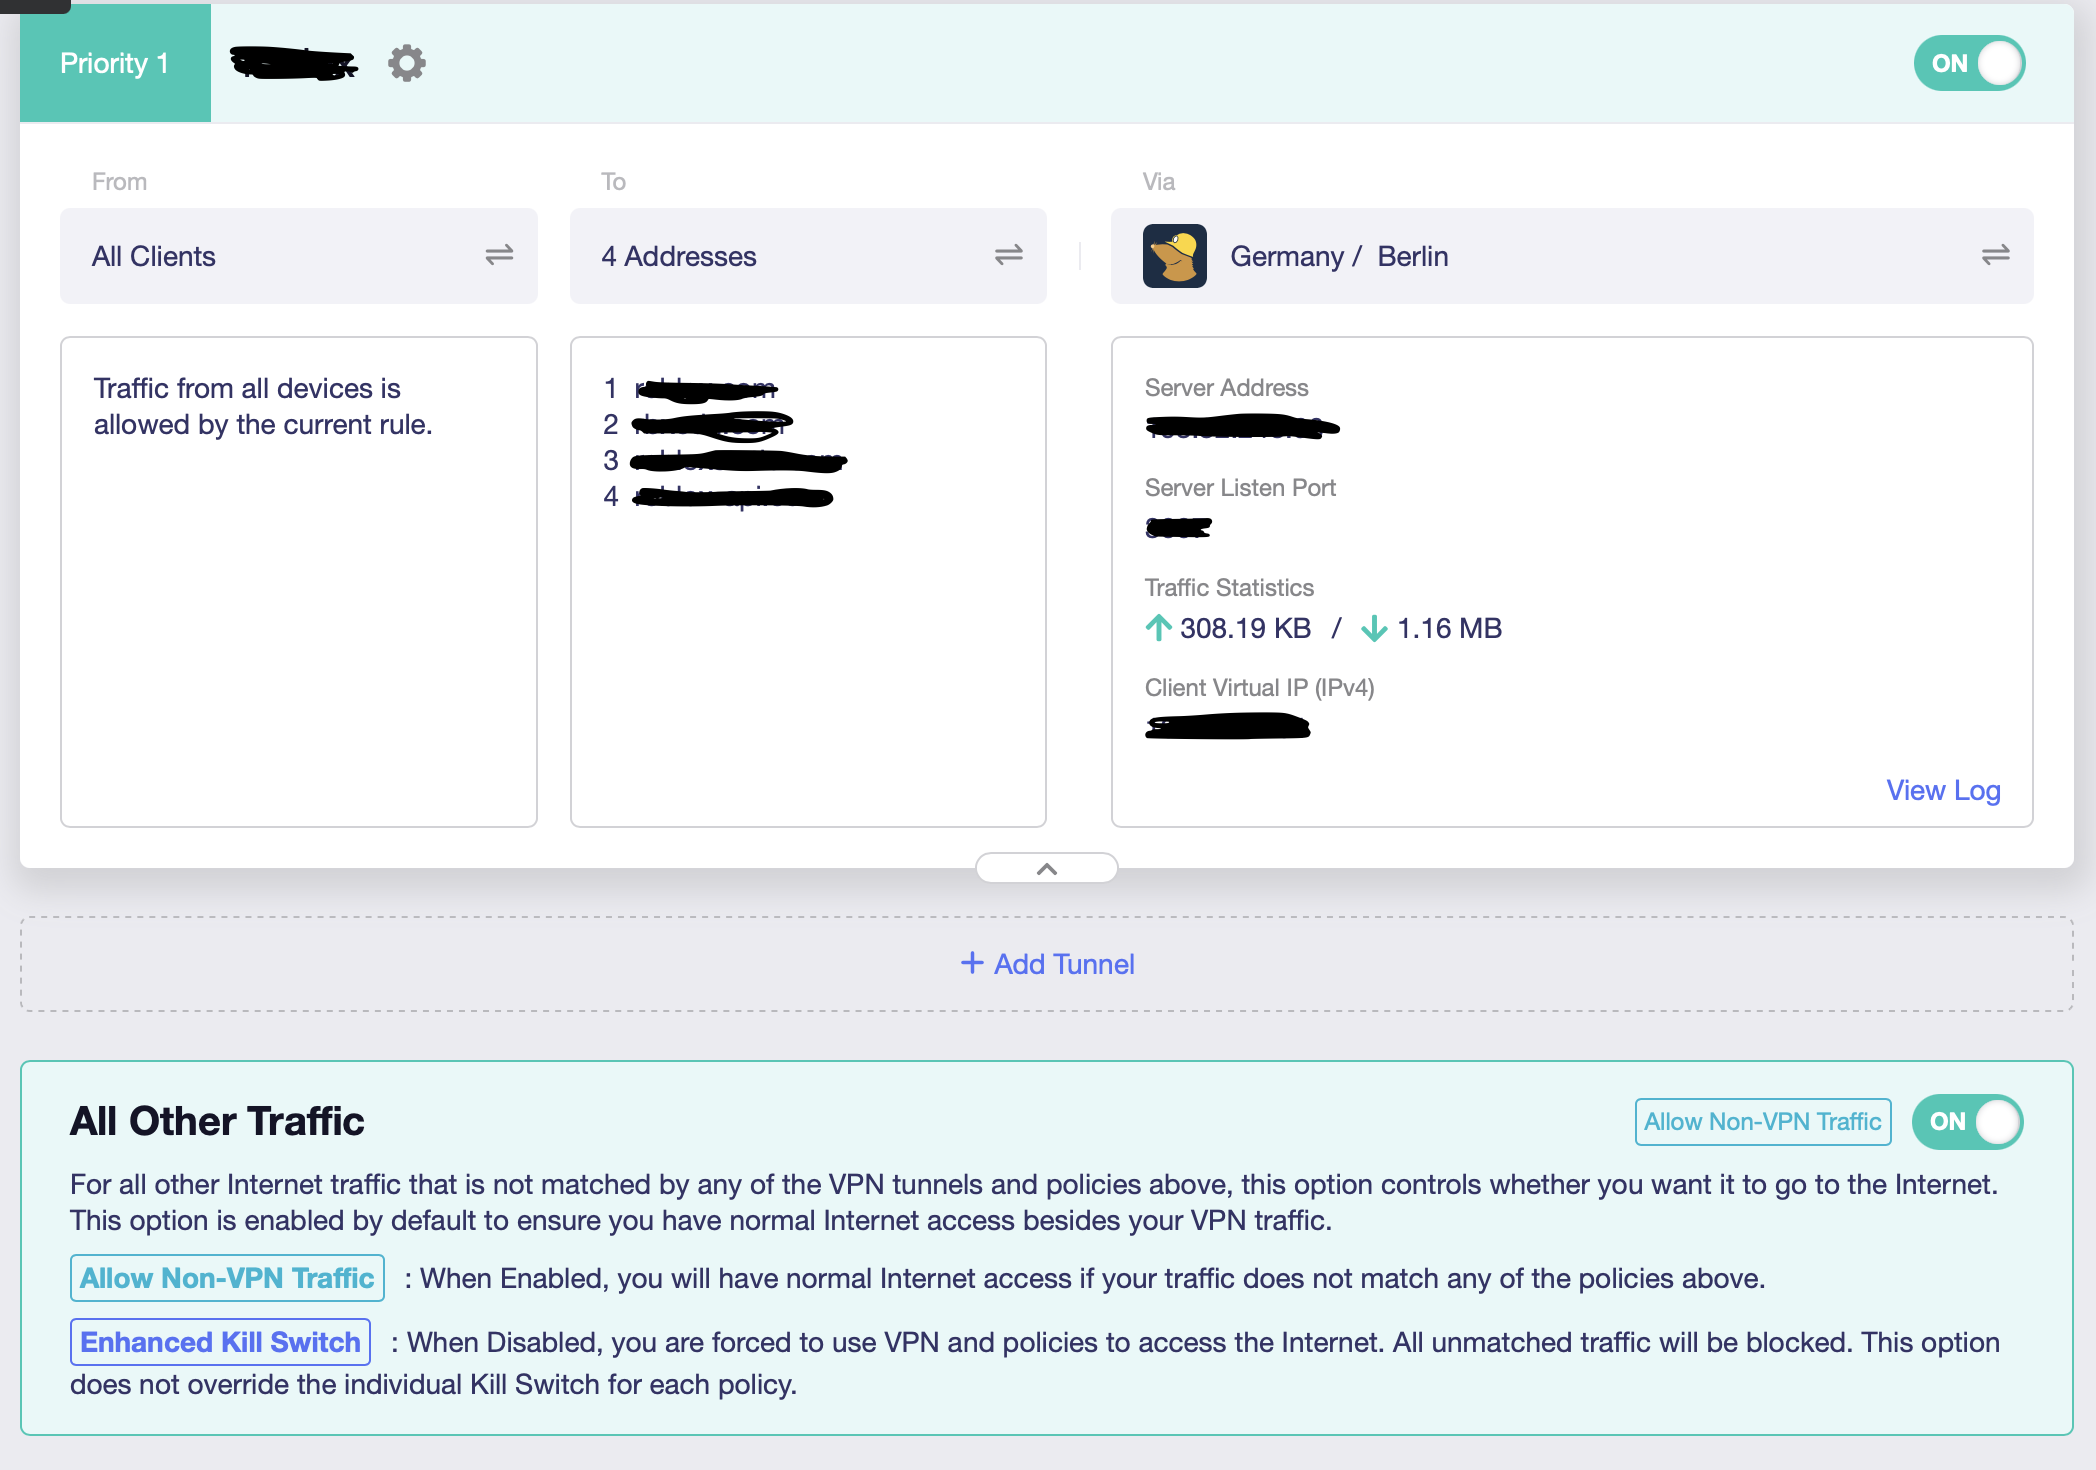Disable the All Other Traffic switch
2096x1470 pixels.
[1967, 1121]
